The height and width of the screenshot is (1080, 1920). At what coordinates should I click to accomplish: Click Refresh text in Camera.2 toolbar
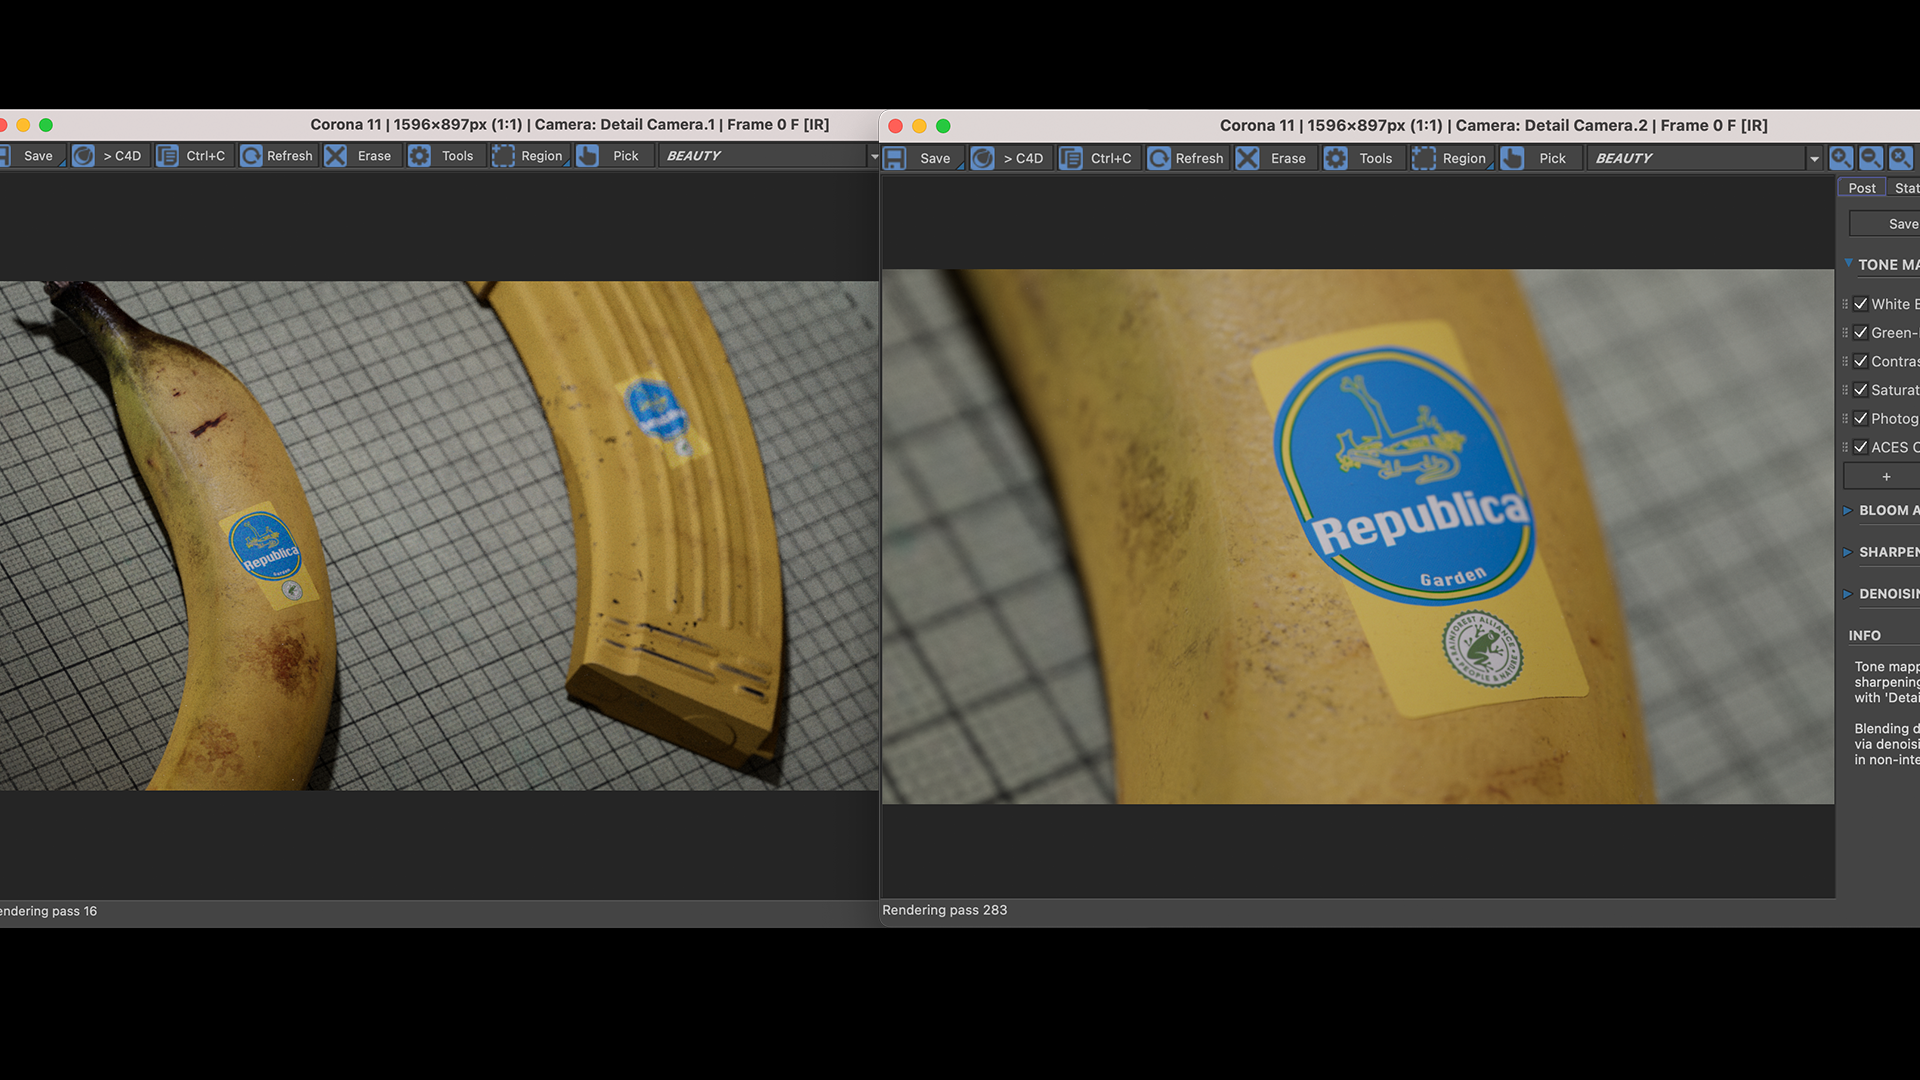(x=1199, y=158)
